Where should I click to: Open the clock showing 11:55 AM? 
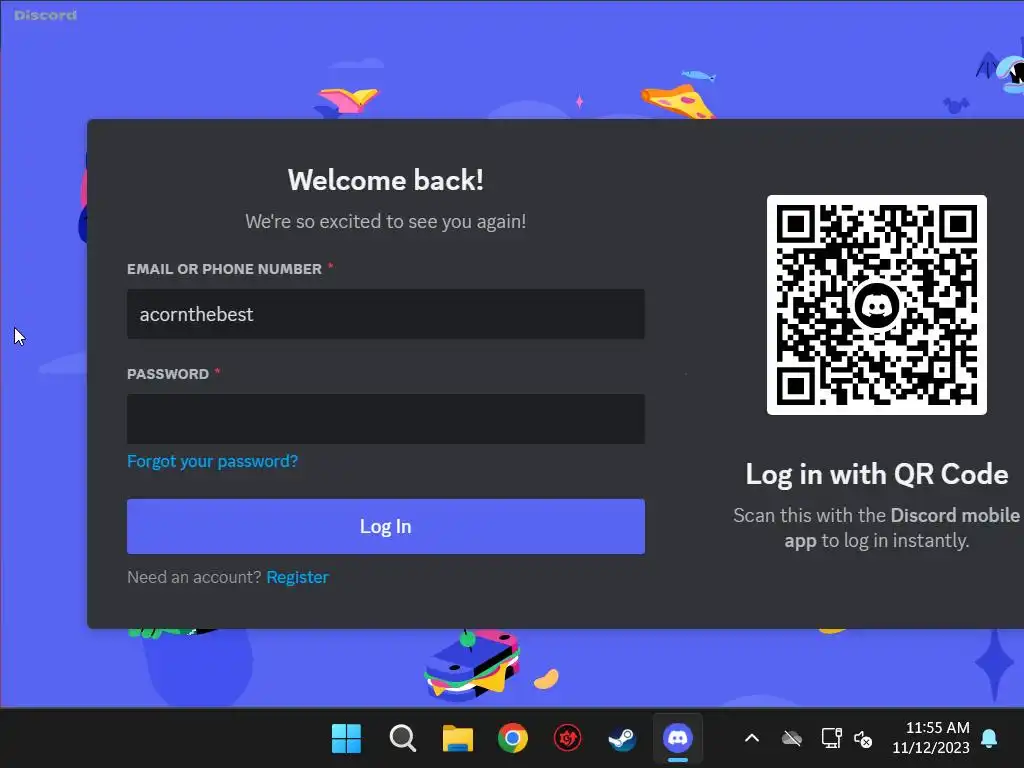[x=931, y=738]
